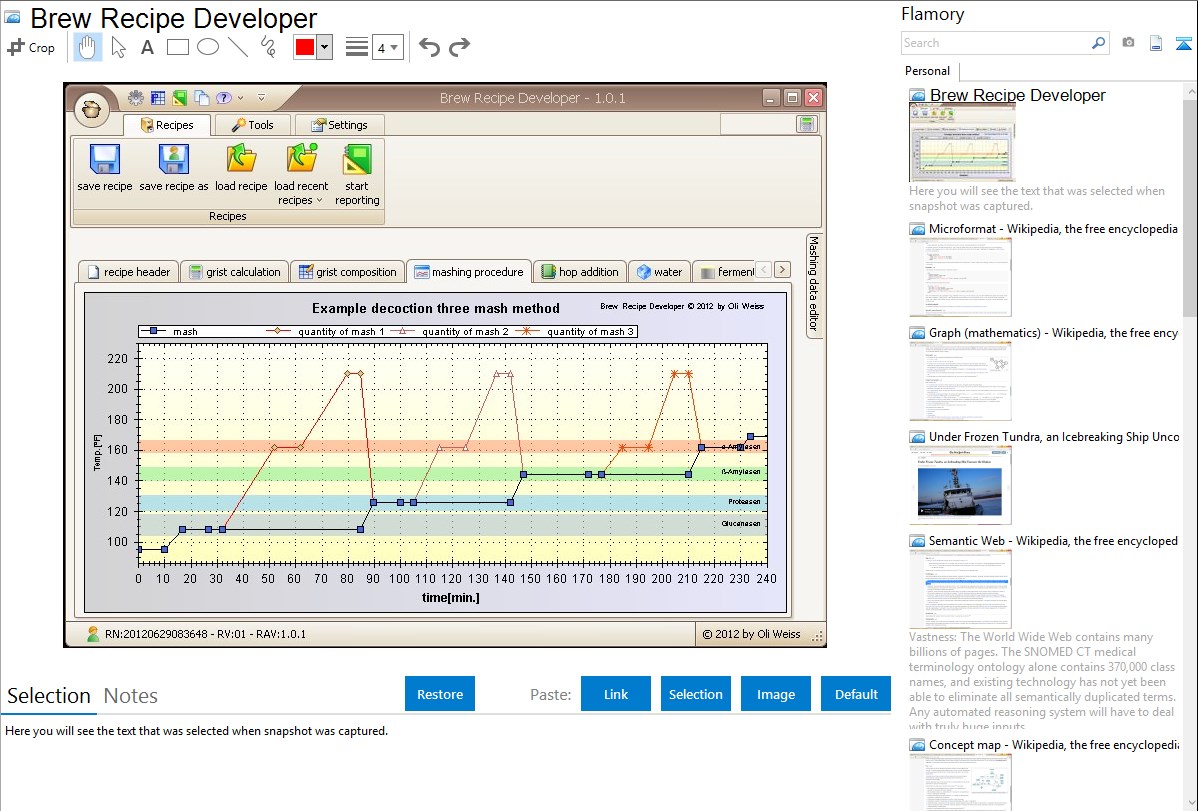Select the freehand scribble tool
Screen dimensions: 1198x811
[x=268, y=47]
